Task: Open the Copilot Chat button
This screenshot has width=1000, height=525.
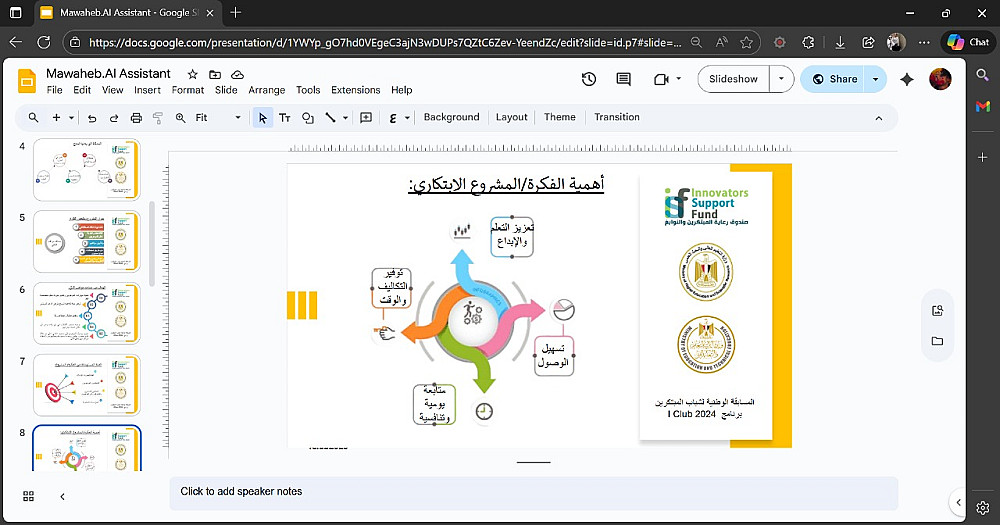Action: pos(968,42)
